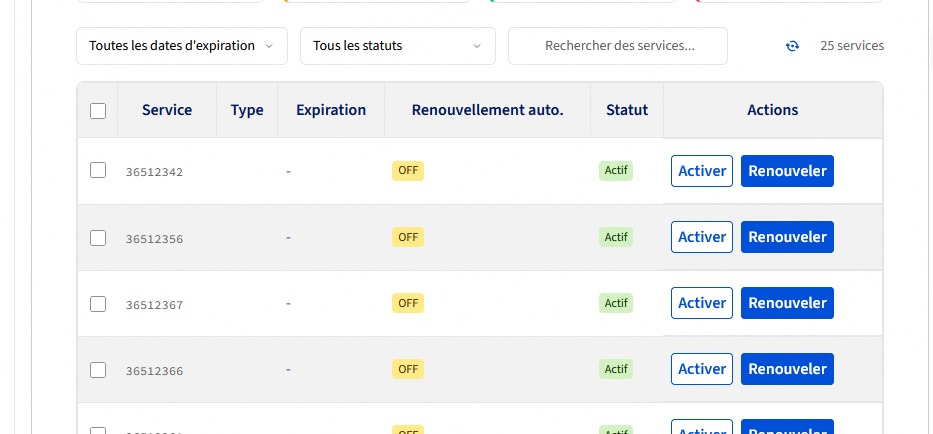This screenshot has width=933, height=434.
Task: Activate service 36512356
Action: (x=702, y=237)
